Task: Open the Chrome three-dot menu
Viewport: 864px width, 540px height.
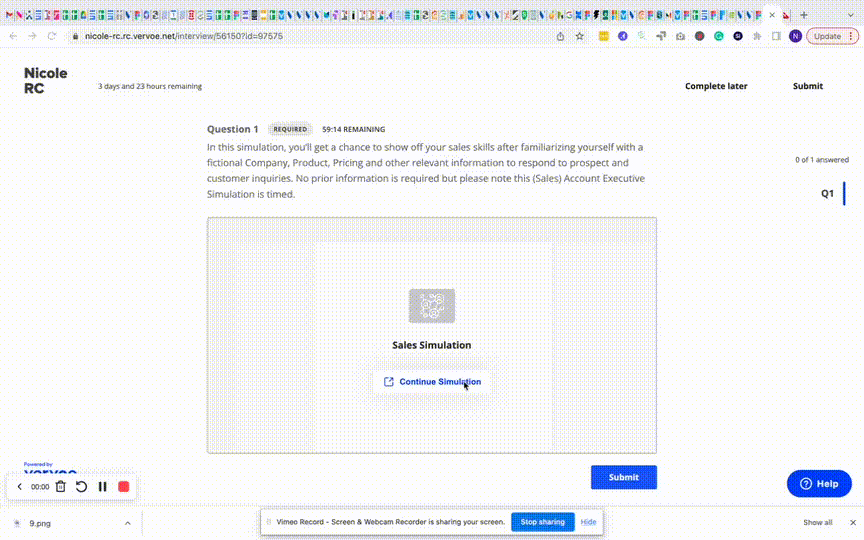Action: coord(851,36)
